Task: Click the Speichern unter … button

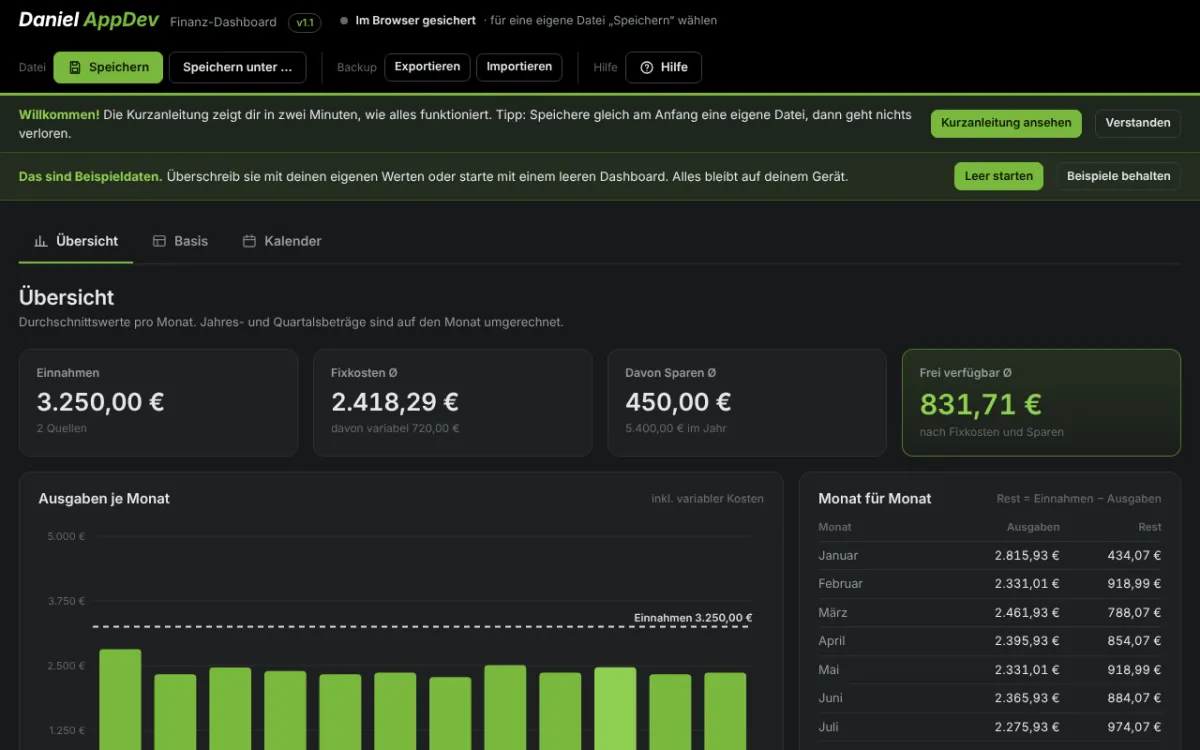Action: [x=237, y=67]
